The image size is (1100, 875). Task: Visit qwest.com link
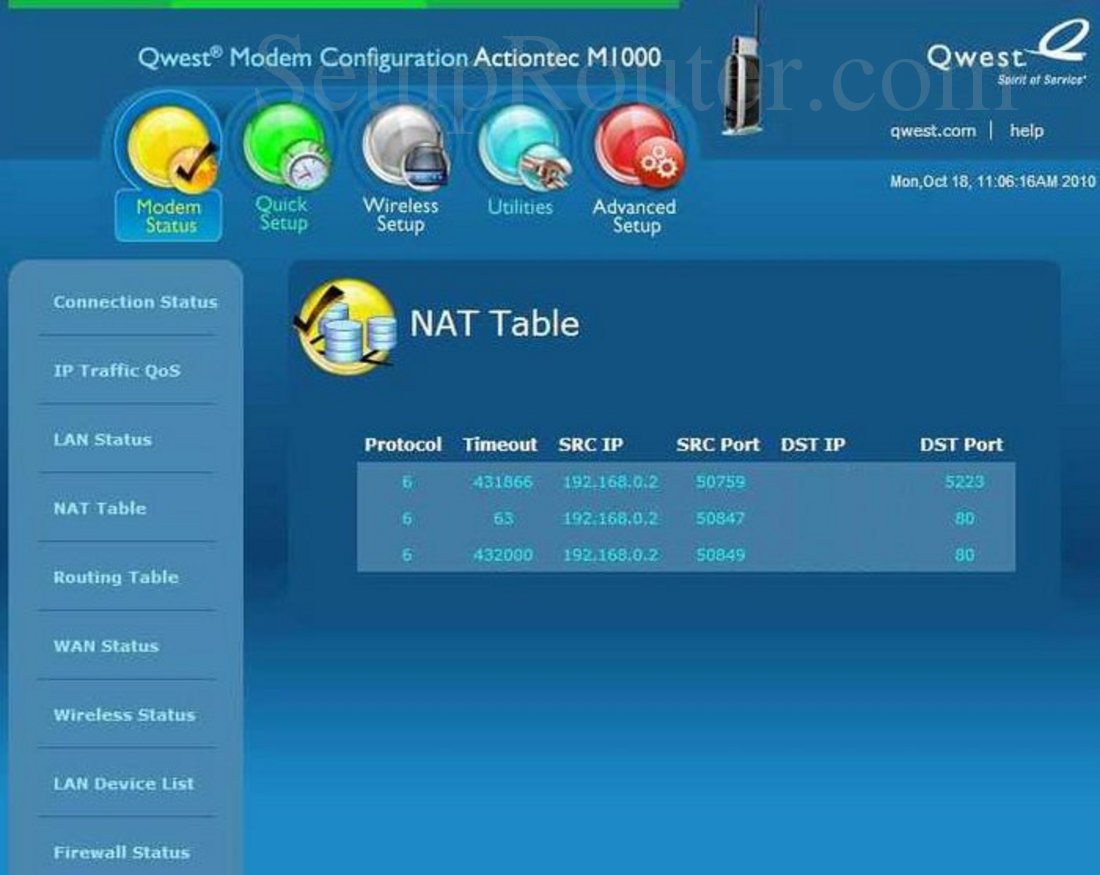pyautogui.click(x=933, y=131)
